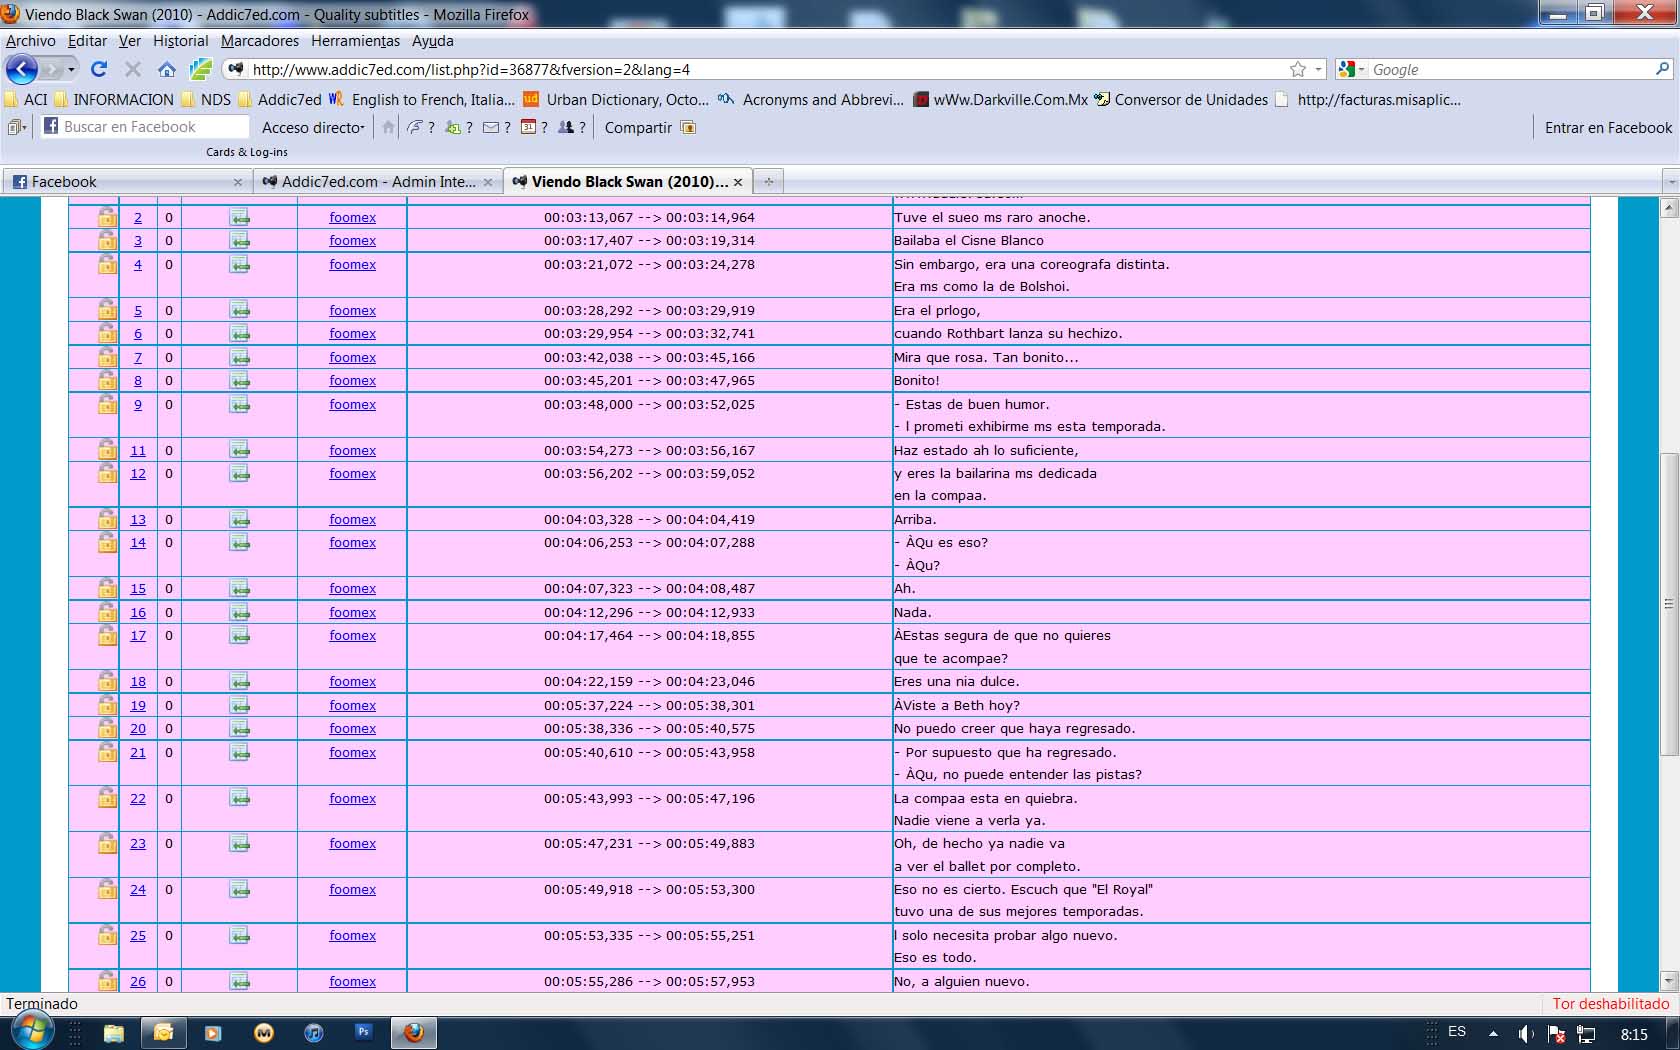Open the Historial menu
1680x1050 pixels.
[x=181, y=41]
